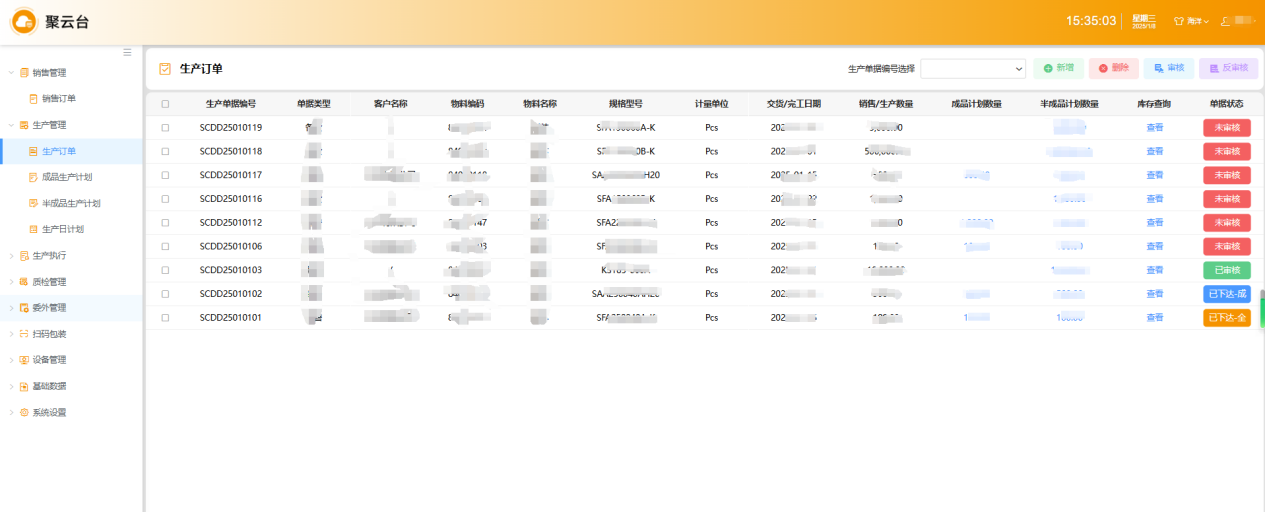Click 查看 inventory link for SCDD25010117
1265x512 pixels.
pos(1154,175)
